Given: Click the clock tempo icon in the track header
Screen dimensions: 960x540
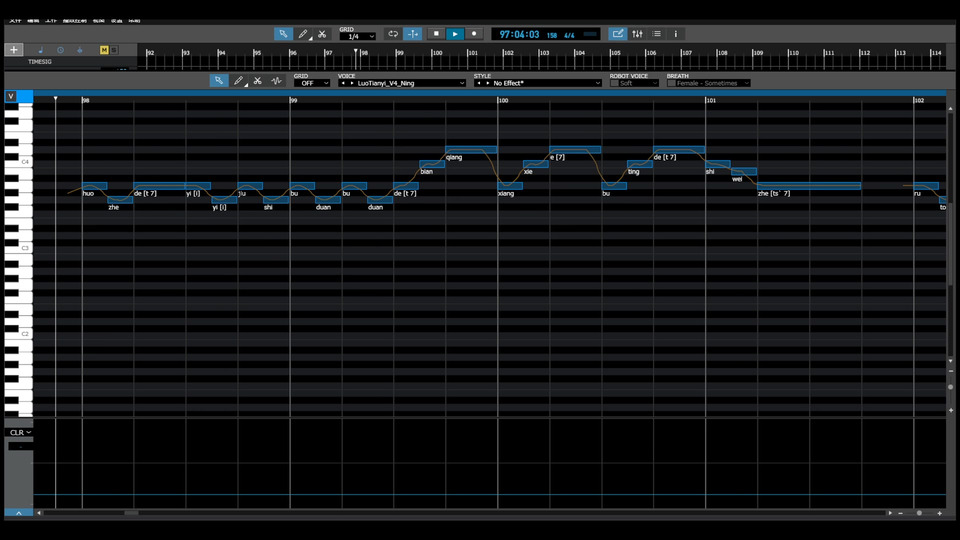Looking at the screenshot, I should coord(61,50).
